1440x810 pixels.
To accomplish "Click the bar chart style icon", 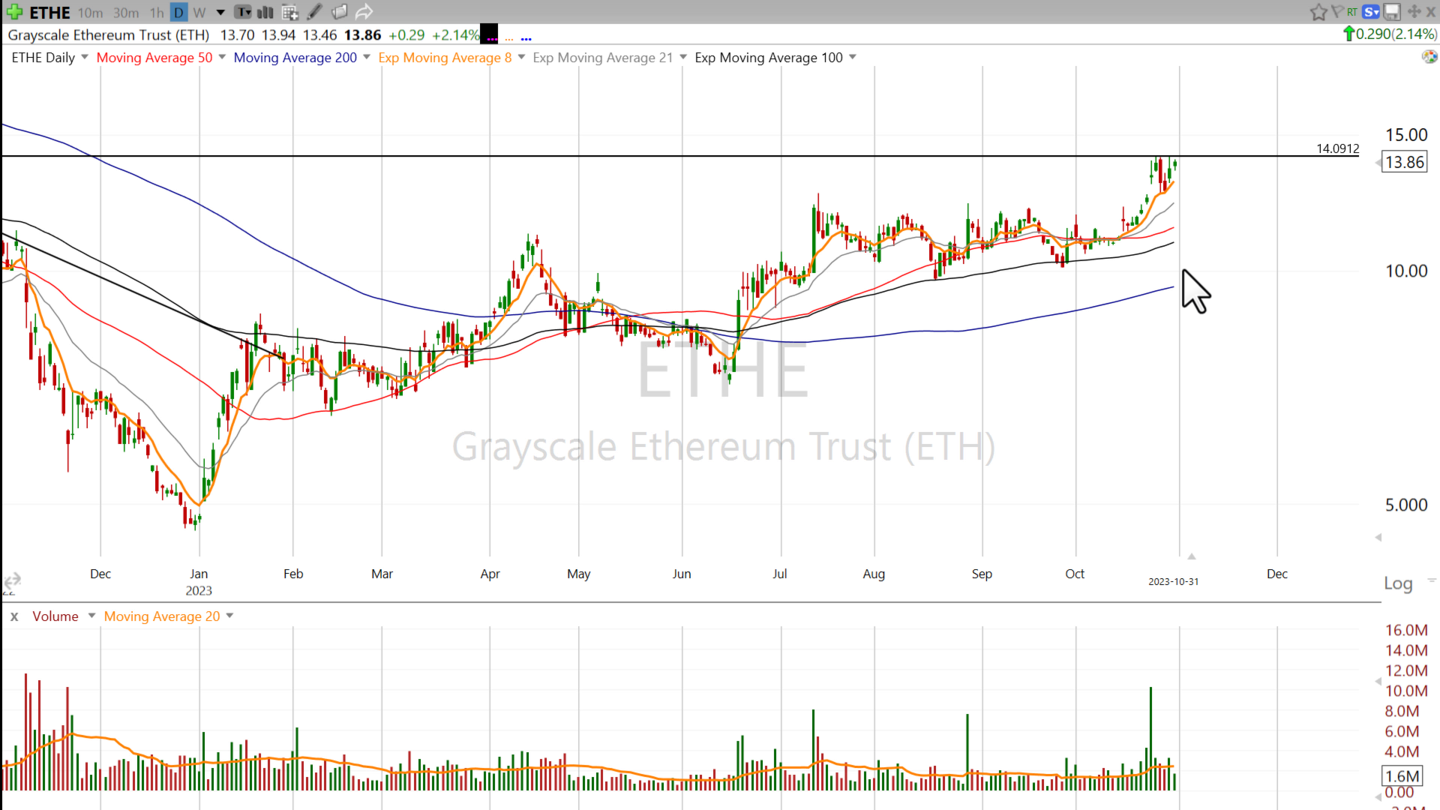I will (x=265, y=13).
